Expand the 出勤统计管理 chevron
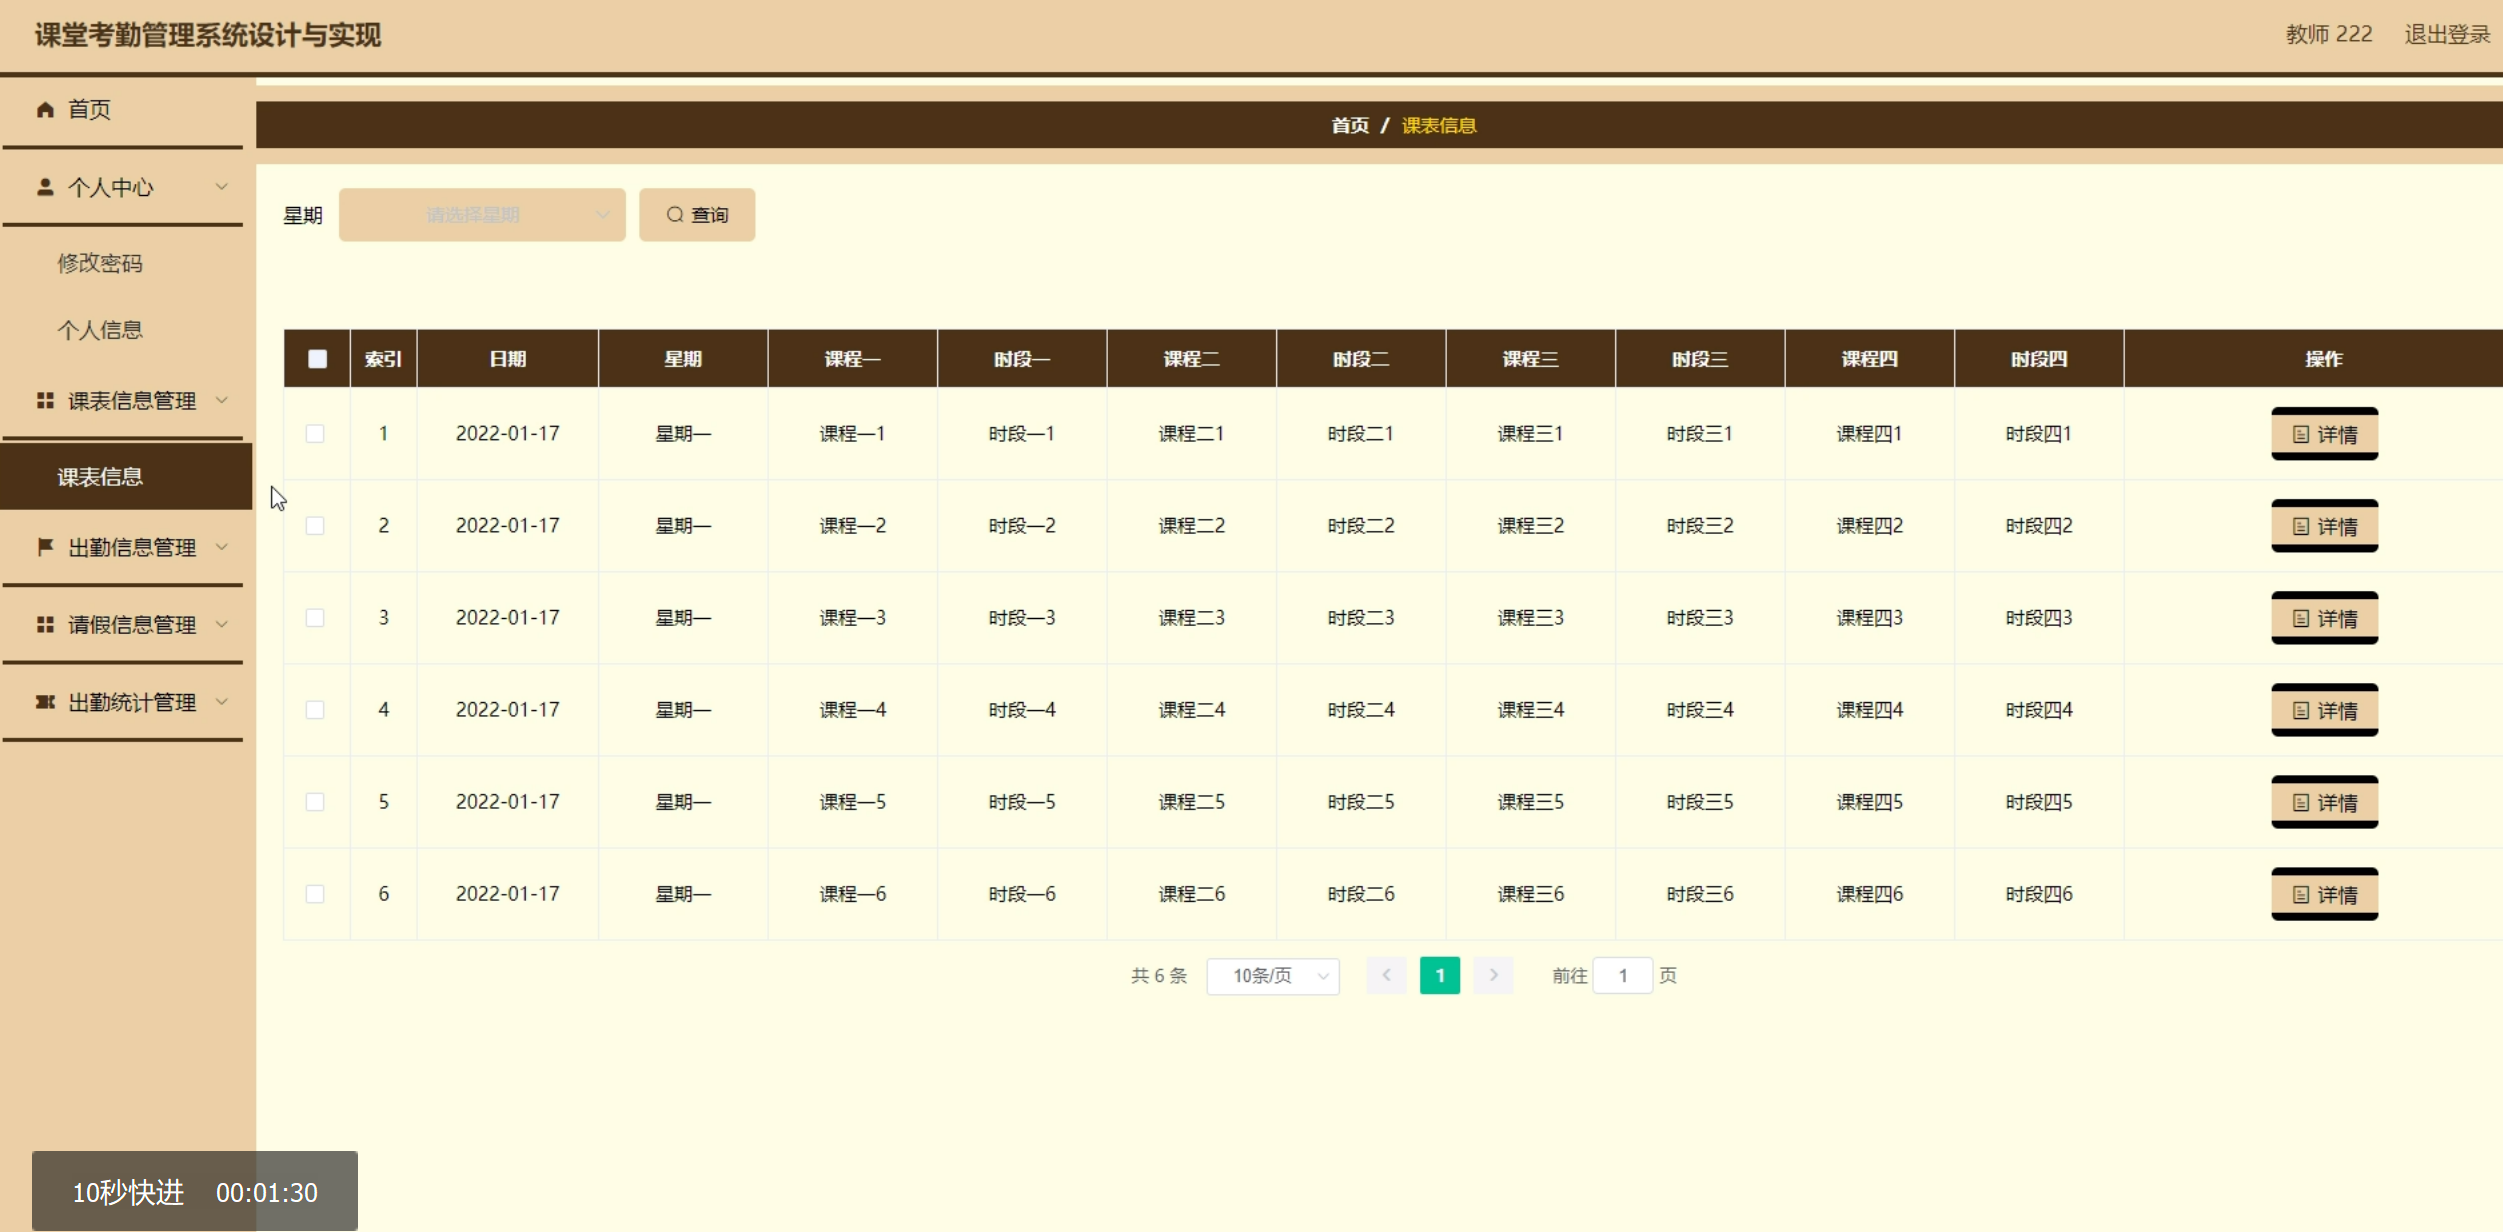 point(222,702)
